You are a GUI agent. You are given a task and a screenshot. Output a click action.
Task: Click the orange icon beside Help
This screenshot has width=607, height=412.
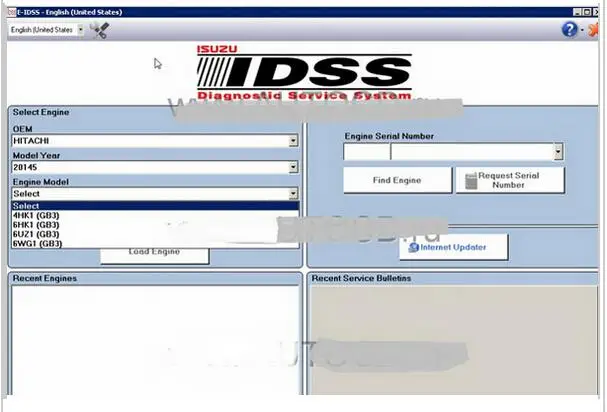(x=593, y=30)
